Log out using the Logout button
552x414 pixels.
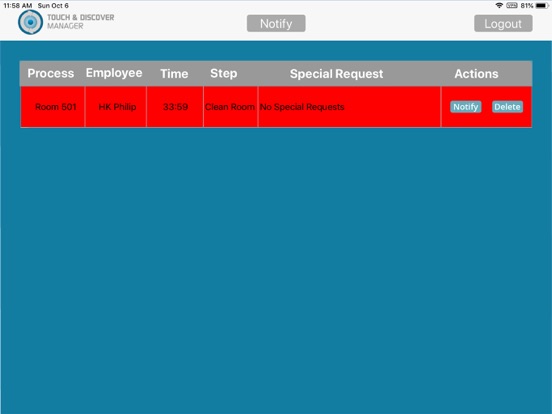[503, 24]
